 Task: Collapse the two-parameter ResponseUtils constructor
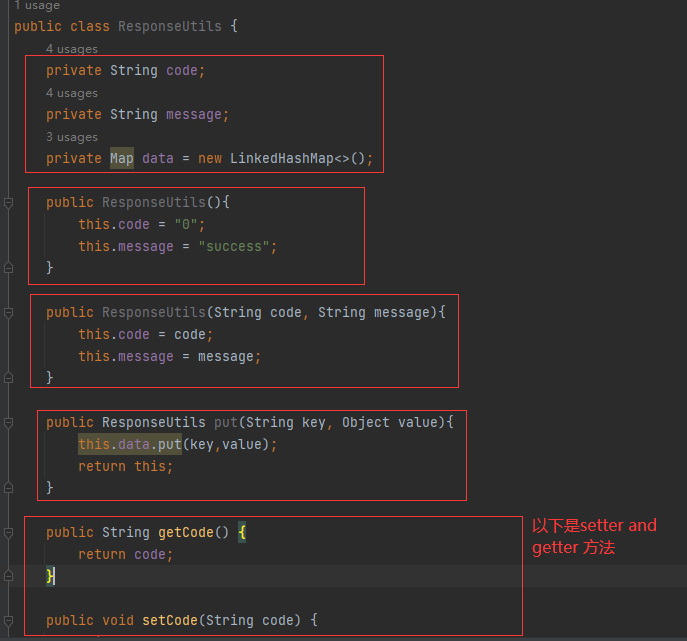pyautogui.click(x=8, y=313)
